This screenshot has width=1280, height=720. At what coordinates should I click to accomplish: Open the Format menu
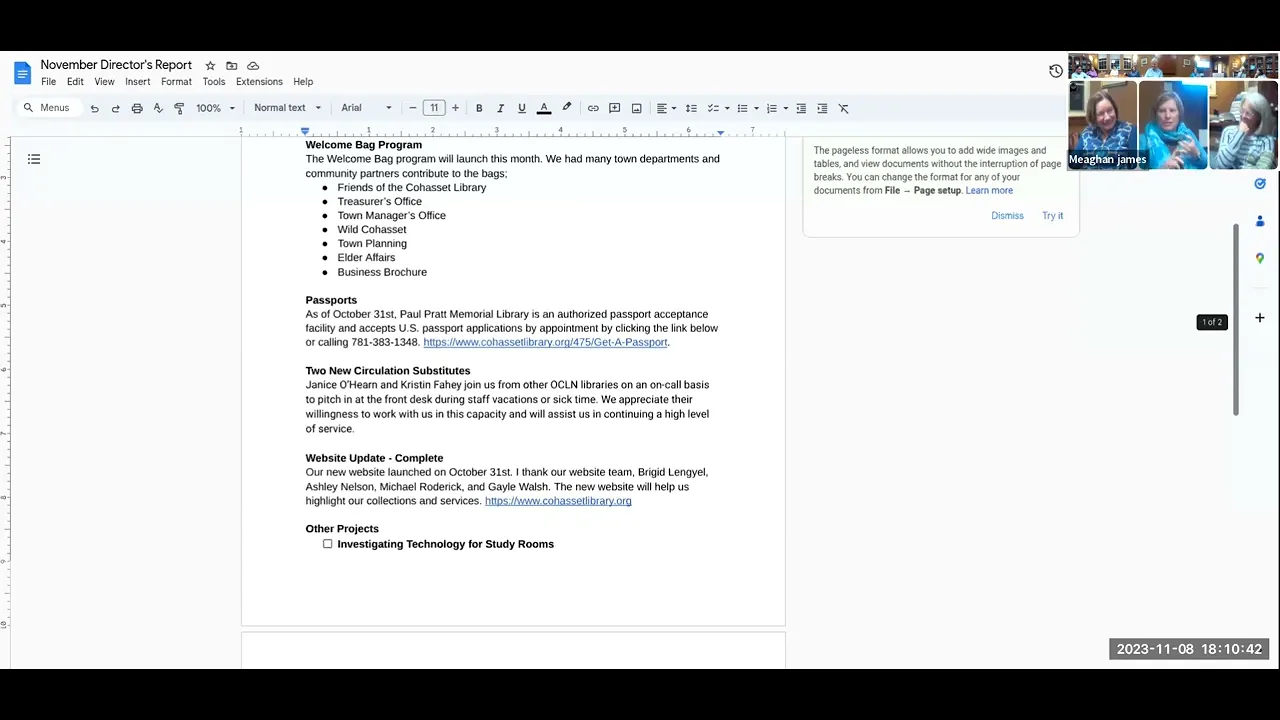click(x=176, y=82)
